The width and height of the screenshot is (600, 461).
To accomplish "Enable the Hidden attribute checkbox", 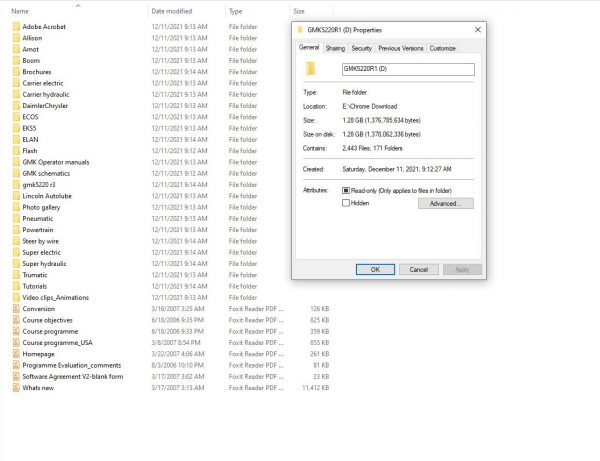I will [x=346, y=203].
